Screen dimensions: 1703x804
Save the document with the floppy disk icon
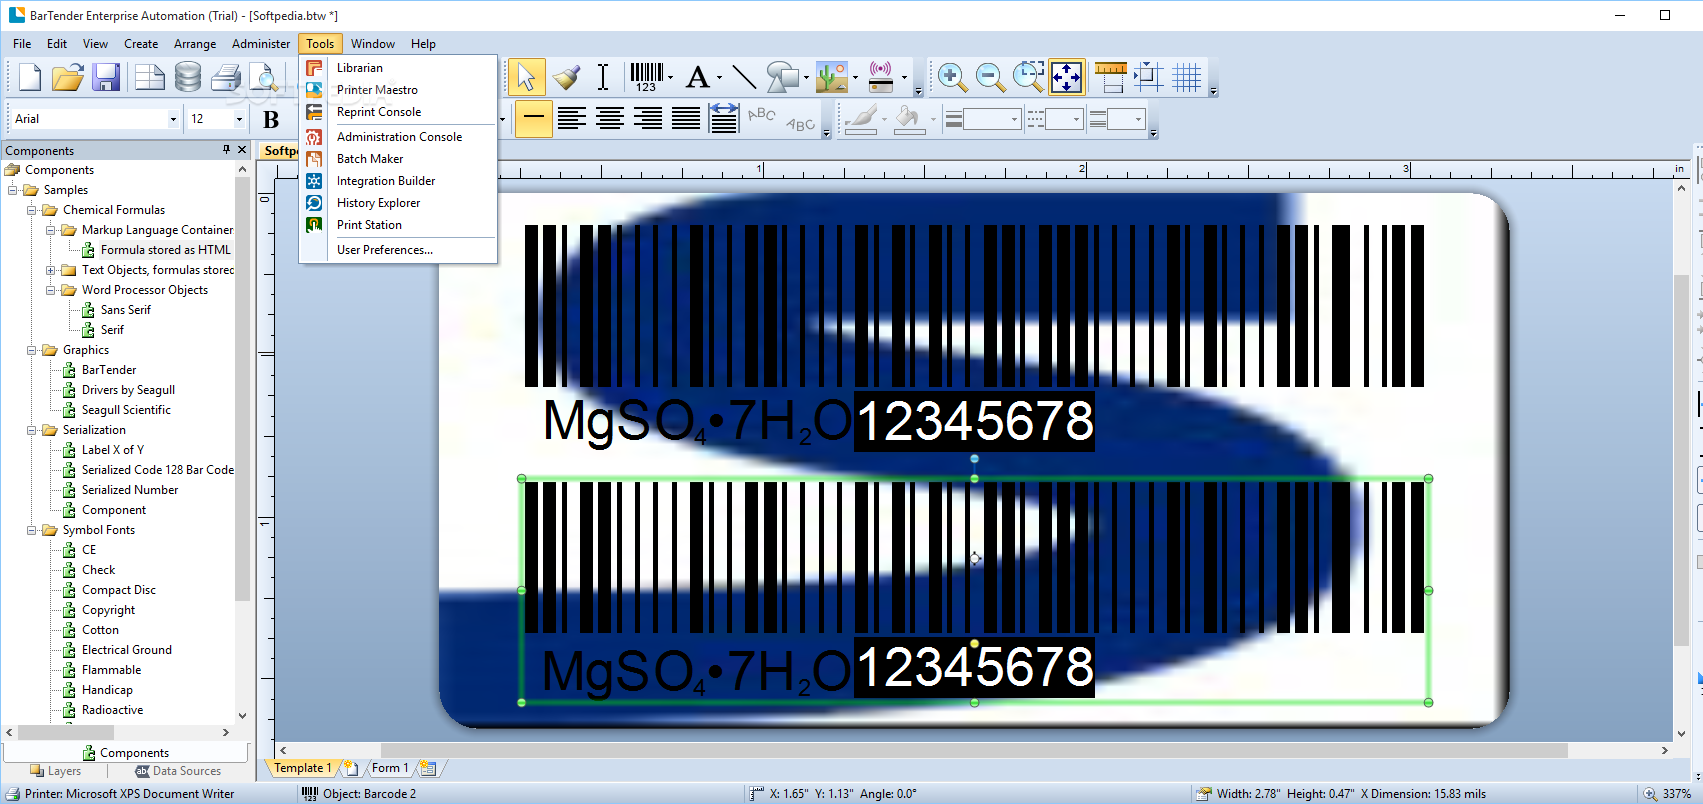106,77
